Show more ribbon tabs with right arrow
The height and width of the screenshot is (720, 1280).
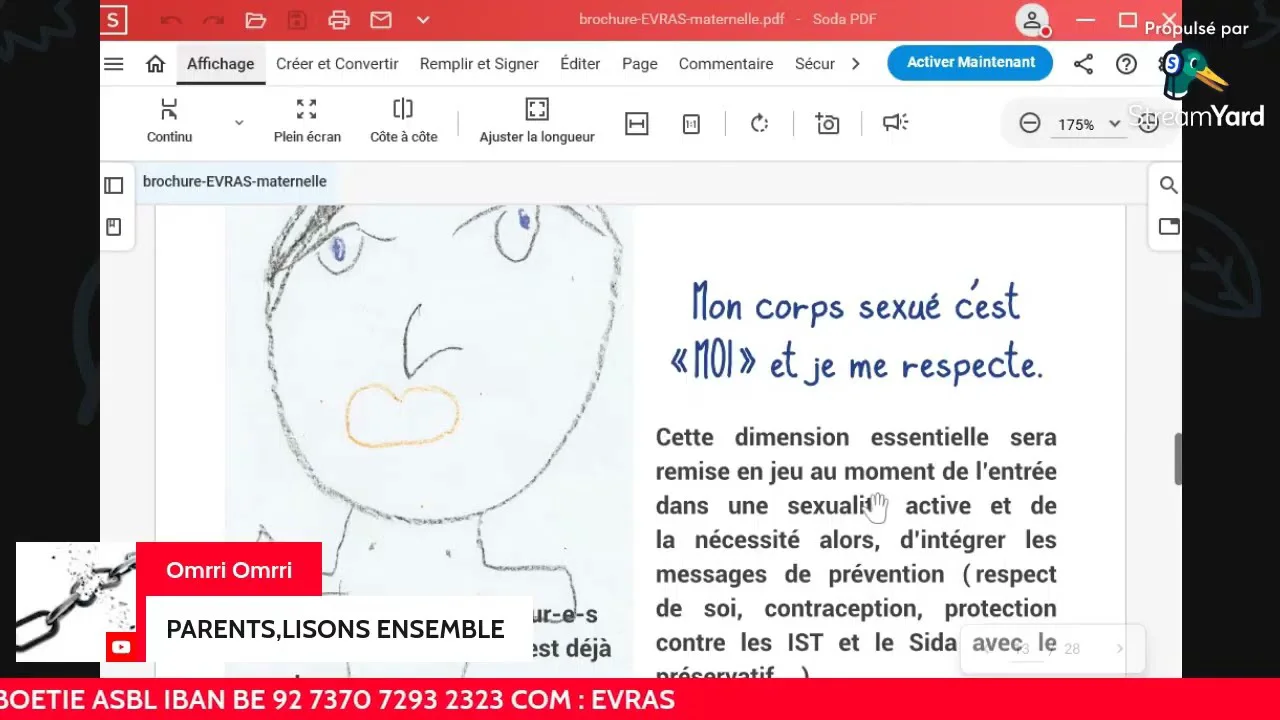pyautogui.click(x=855, y=64)
